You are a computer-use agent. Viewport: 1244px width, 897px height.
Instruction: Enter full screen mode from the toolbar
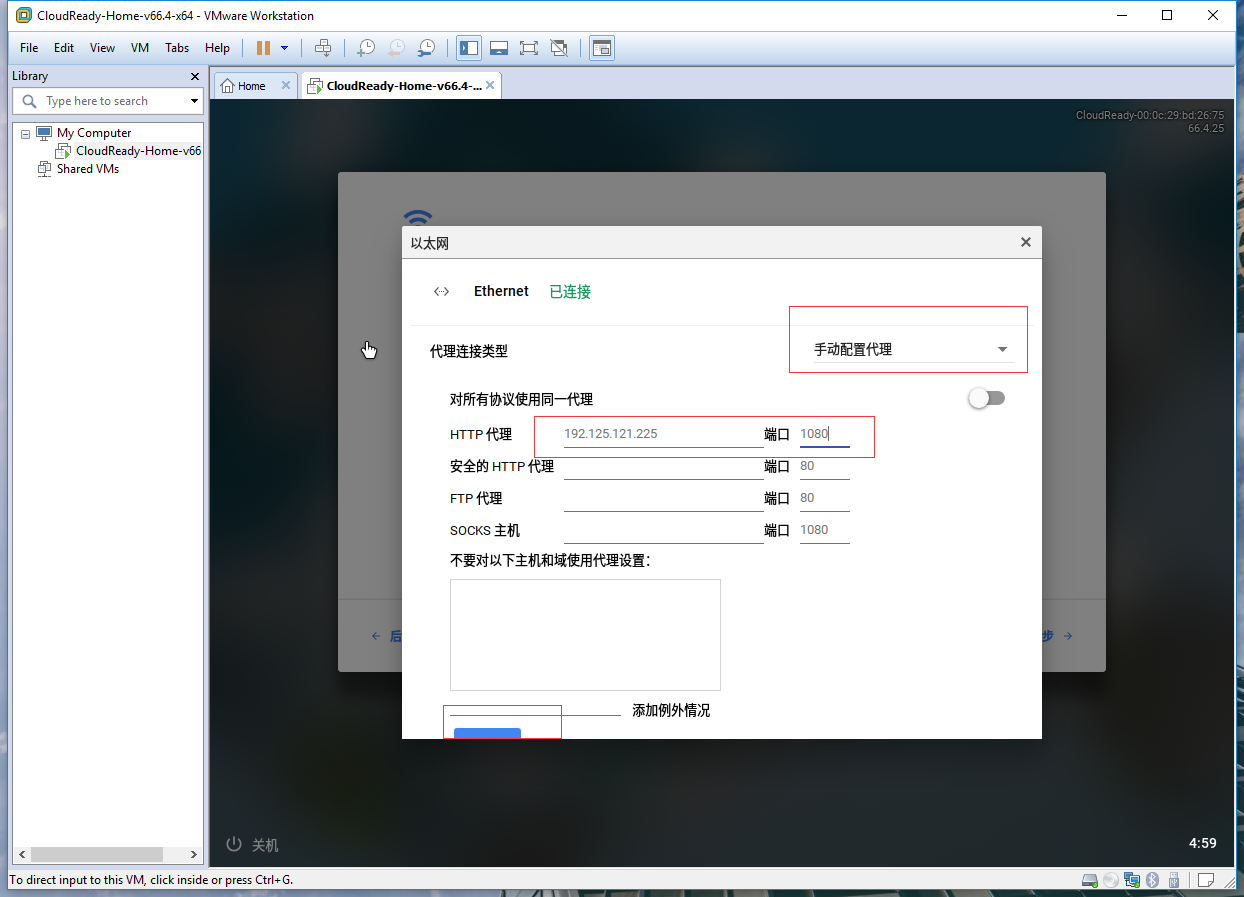pyautogui.click(x=528, y=47)
